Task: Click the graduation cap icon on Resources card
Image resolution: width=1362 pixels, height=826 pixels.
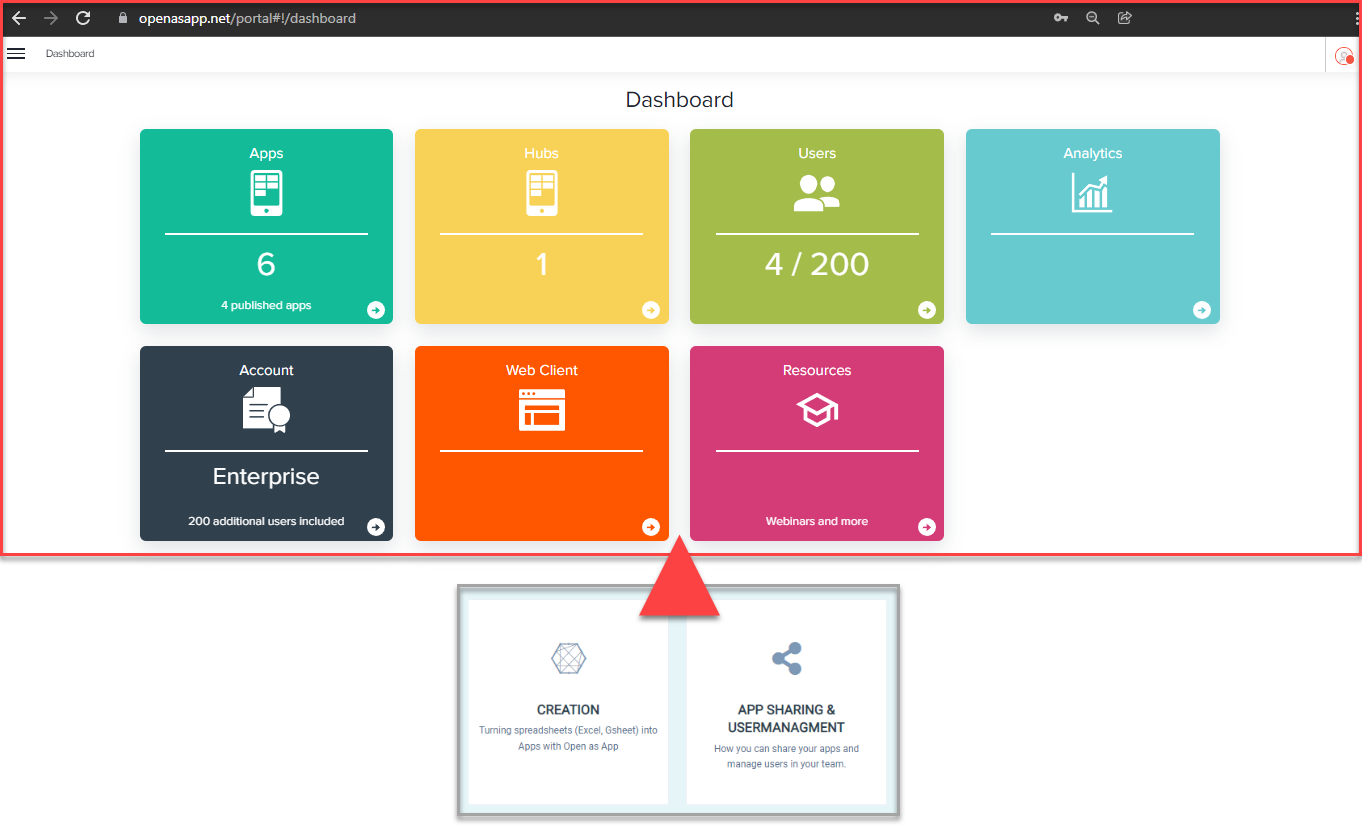Action: click(x=817, y=410)
